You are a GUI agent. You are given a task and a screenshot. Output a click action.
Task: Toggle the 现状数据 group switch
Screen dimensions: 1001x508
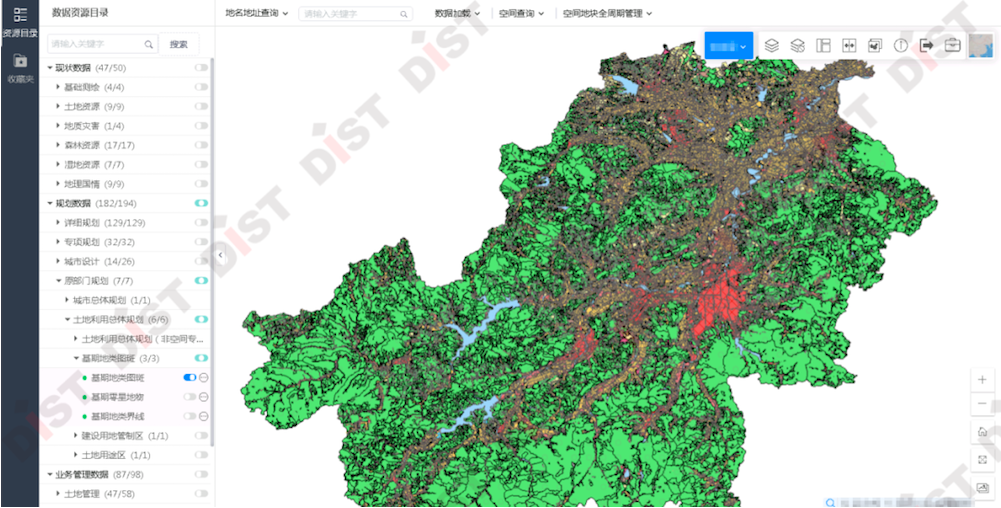coord(201,68)
